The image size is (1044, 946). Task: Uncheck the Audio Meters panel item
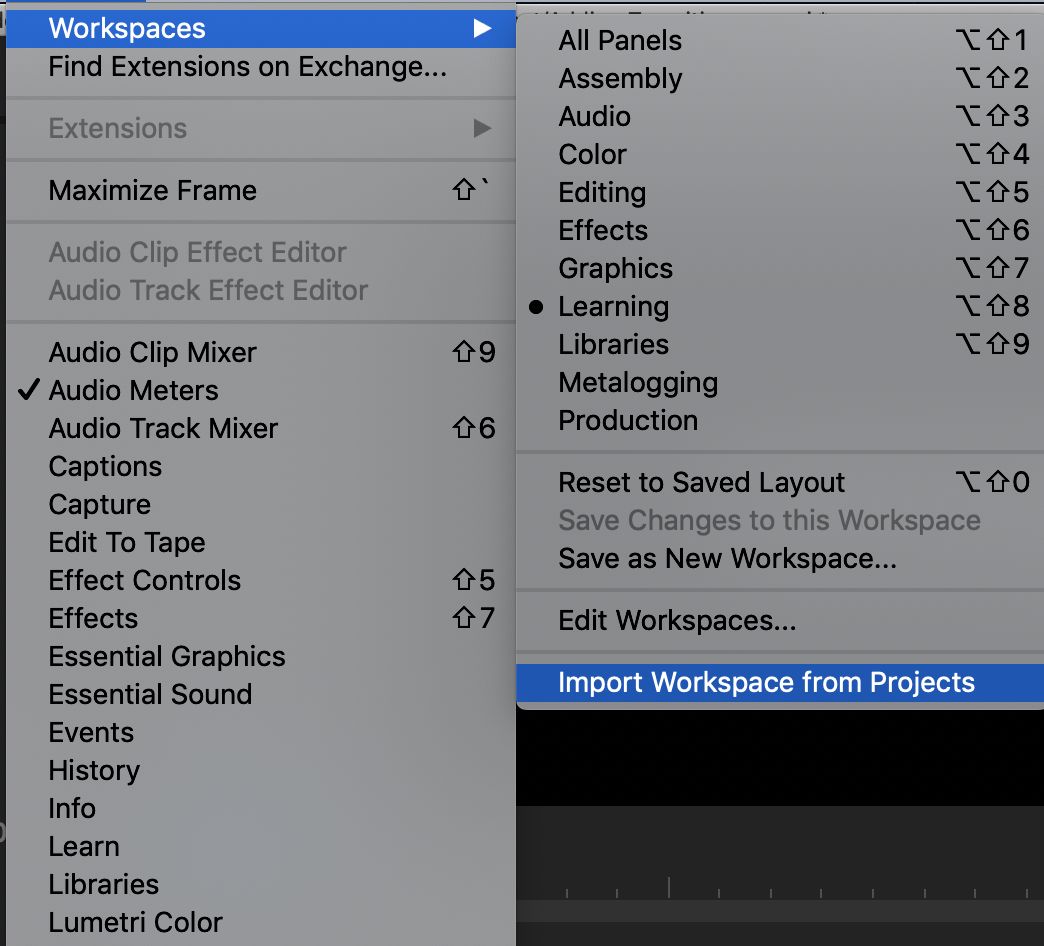click(133, 390)
